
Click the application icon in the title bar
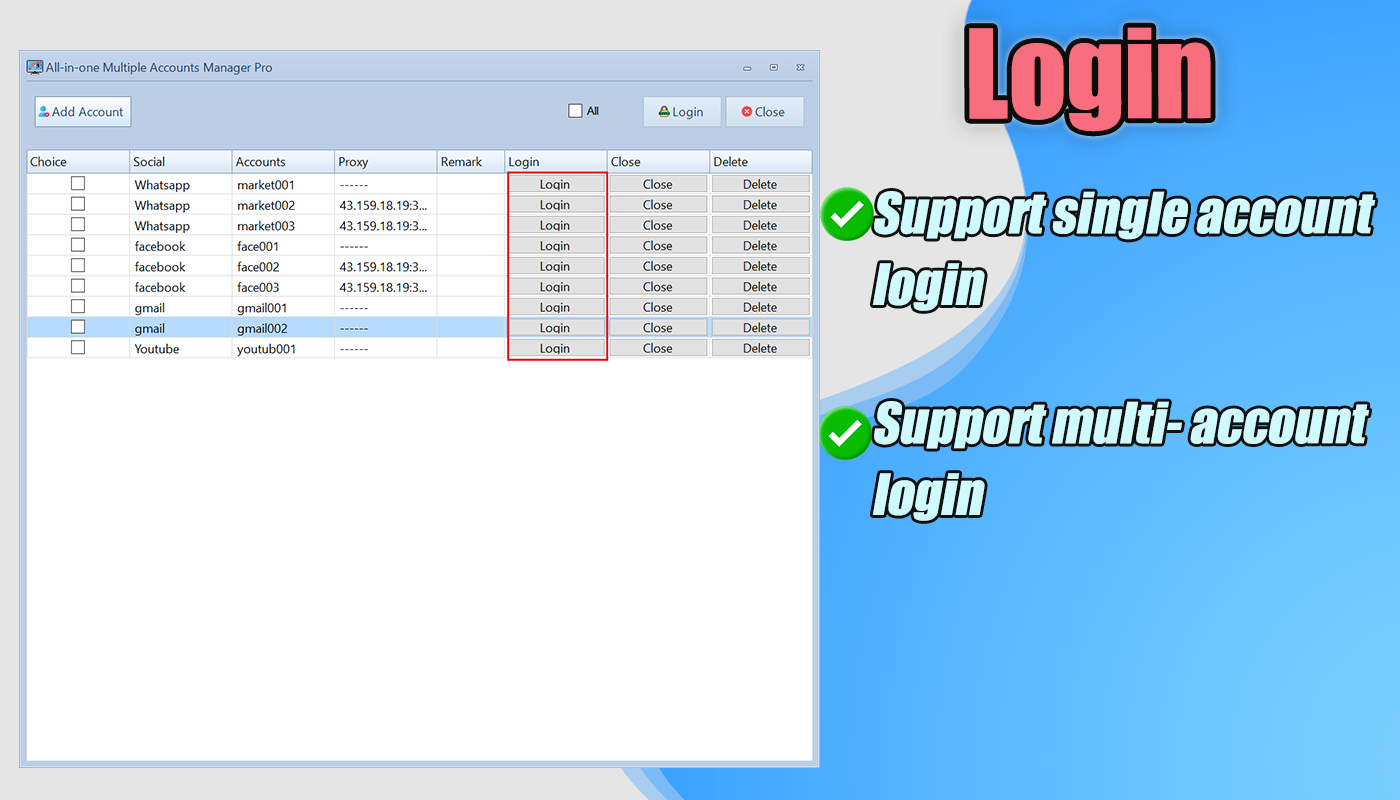(35, 66)
